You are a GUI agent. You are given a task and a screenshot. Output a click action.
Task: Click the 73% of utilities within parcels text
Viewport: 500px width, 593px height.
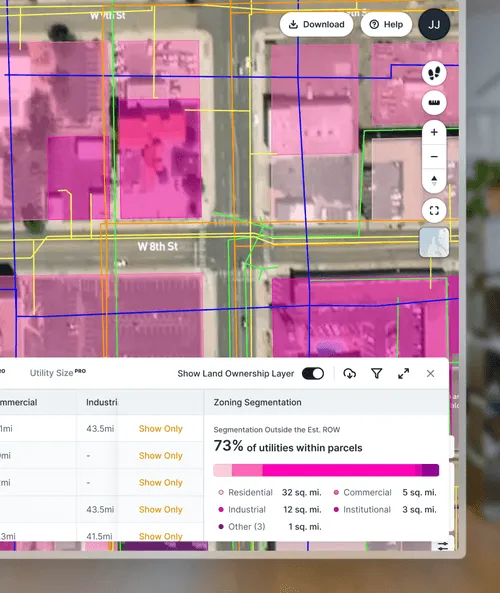point(288,446)
